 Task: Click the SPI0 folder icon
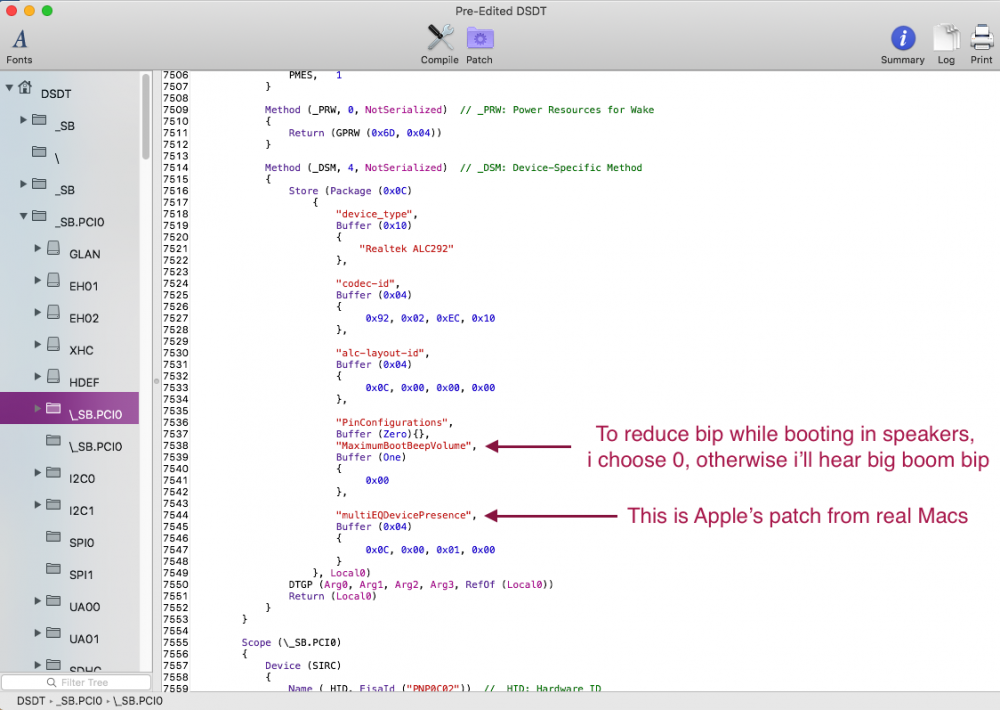54,536
